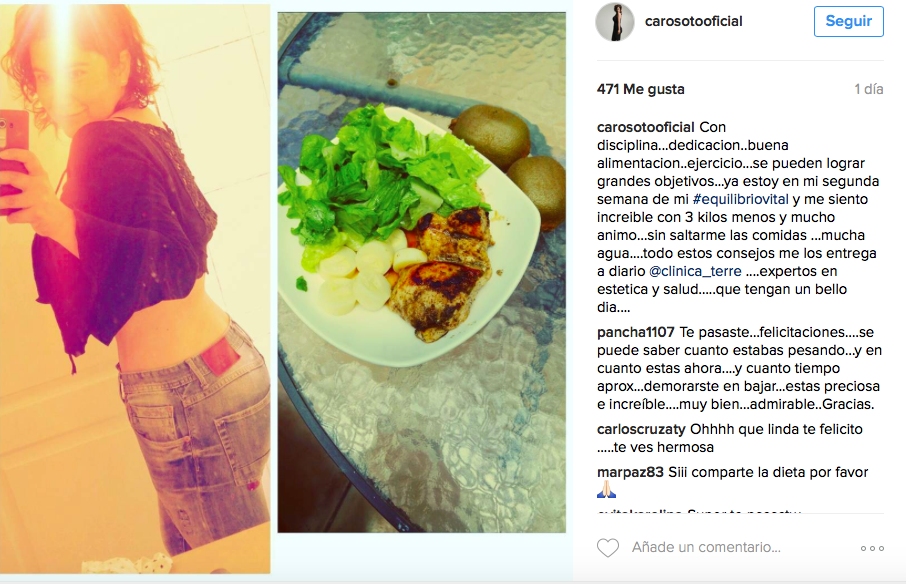This screenshot has height=584, width=906.
Task: Open carosotooficial profile avatar
Action: (x=615, y=21)
